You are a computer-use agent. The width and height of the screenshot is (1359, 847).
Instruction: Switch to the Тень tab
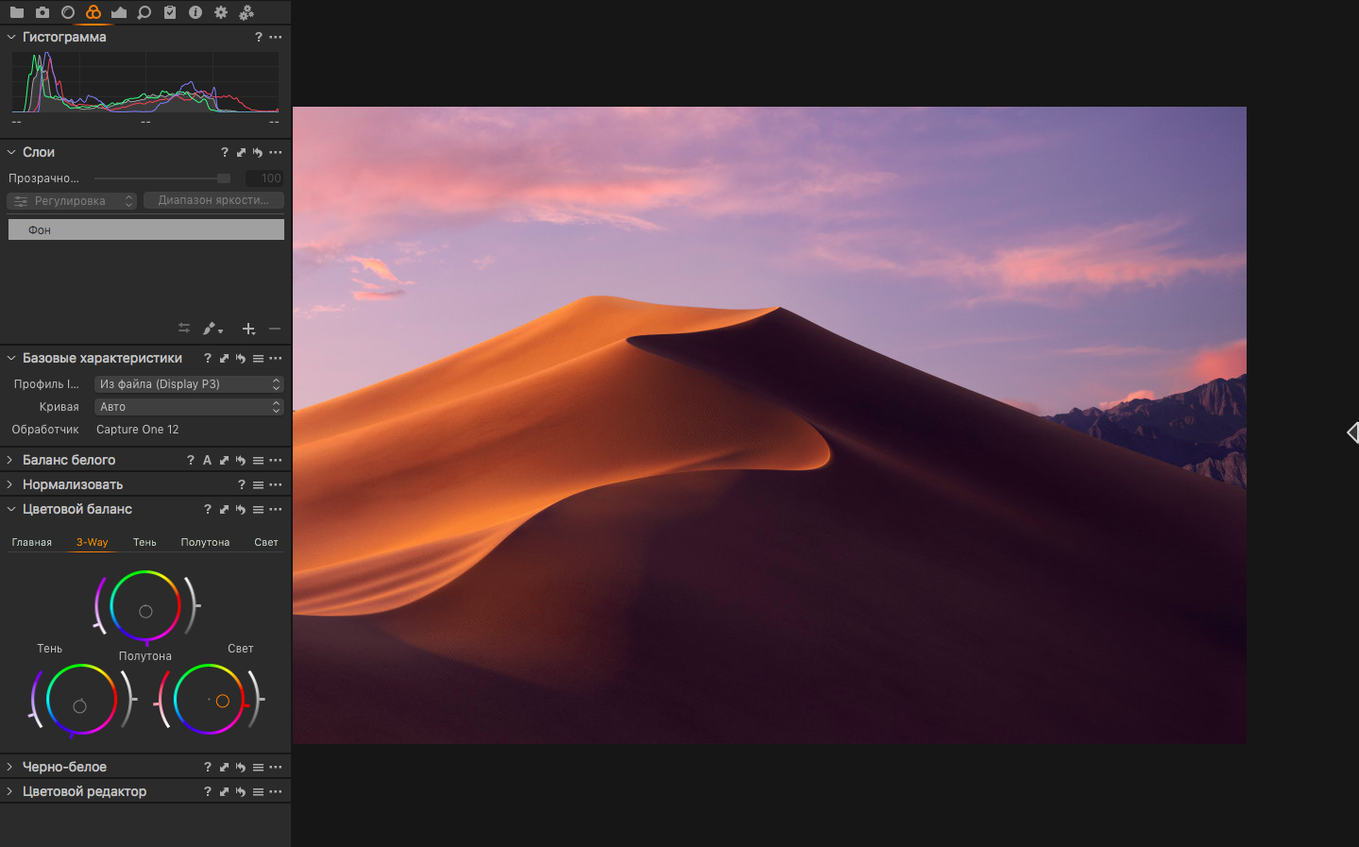pyautogui.click(x=145, y=542)
